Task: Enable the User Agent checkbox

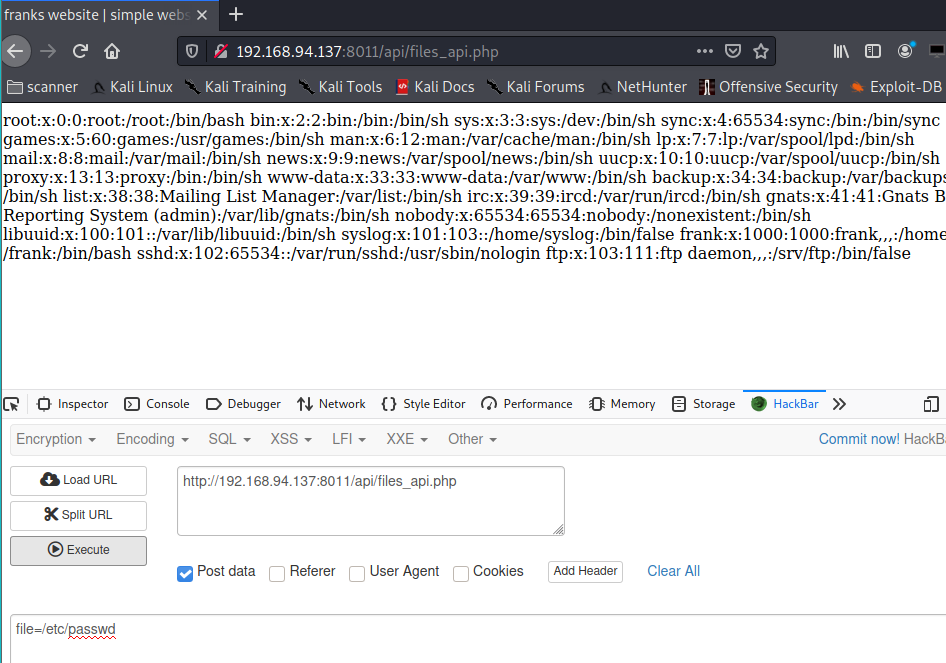Action: pos(357,573)
